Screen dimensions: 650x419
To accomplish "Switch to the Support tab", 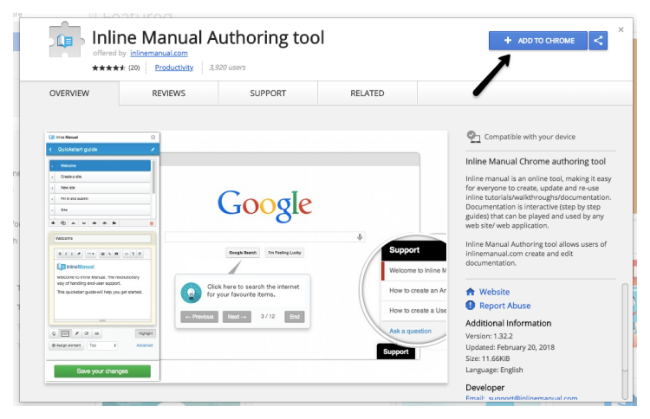I will click(x=268, y=93).
